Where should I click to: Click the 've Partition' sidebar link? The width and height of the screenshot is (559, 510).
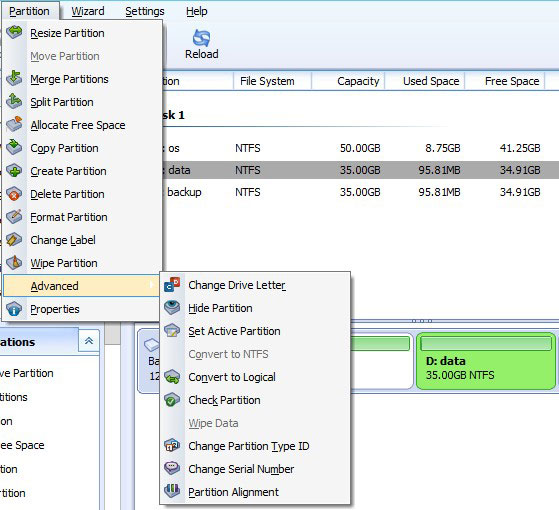(x=27, y=373)
